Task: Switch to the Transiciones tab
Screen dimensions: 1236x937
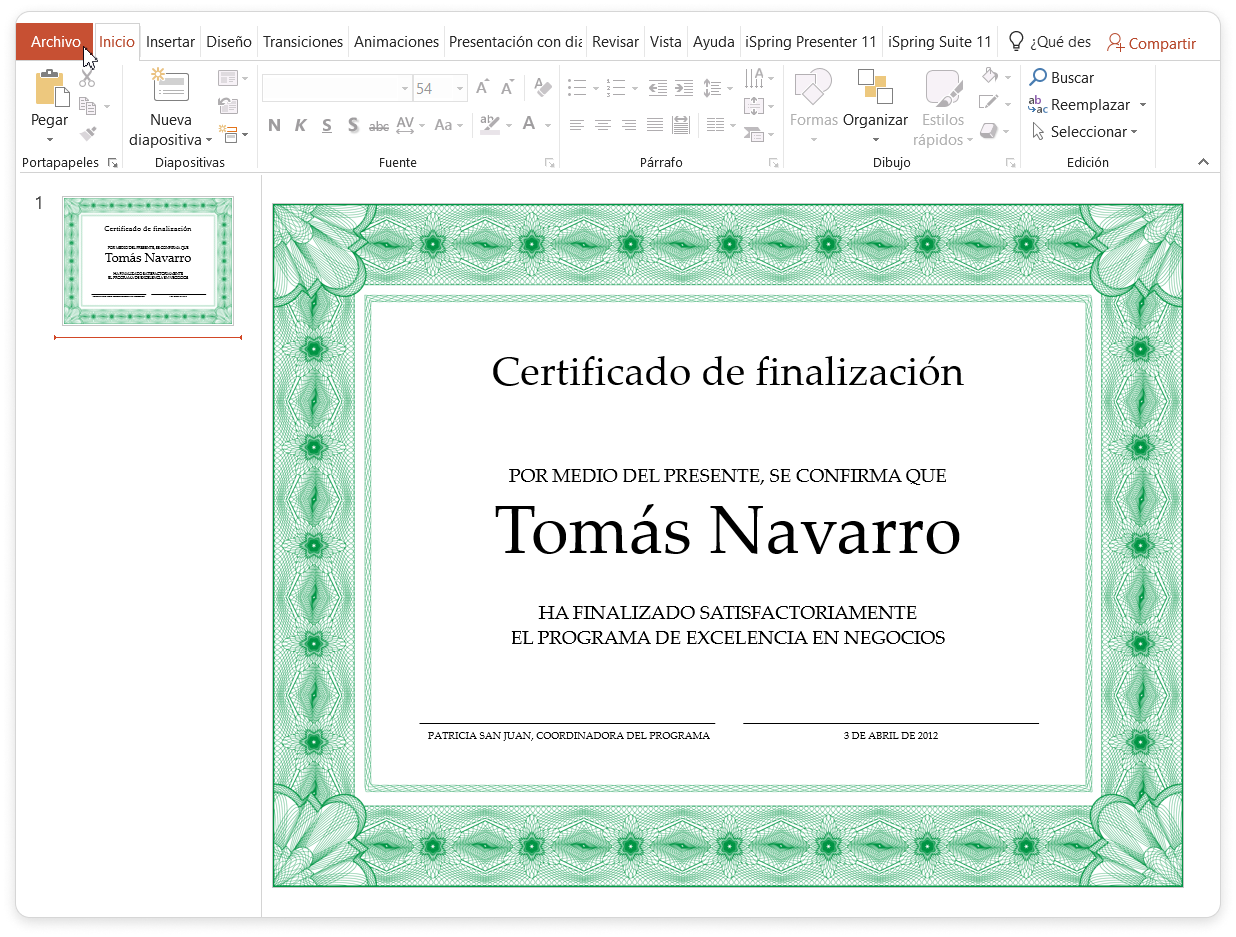Action: (x=302, y=42)
